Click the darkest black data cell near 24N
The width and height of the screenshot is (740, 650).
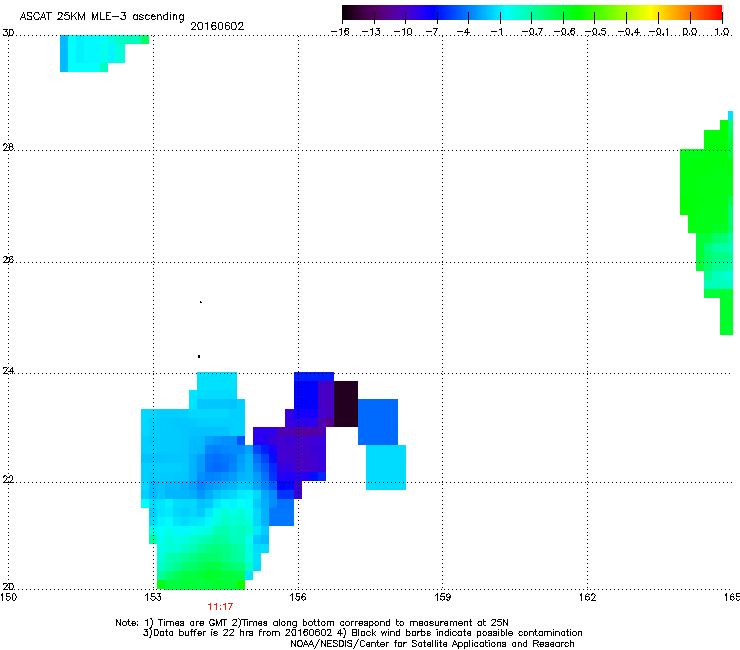346,404
